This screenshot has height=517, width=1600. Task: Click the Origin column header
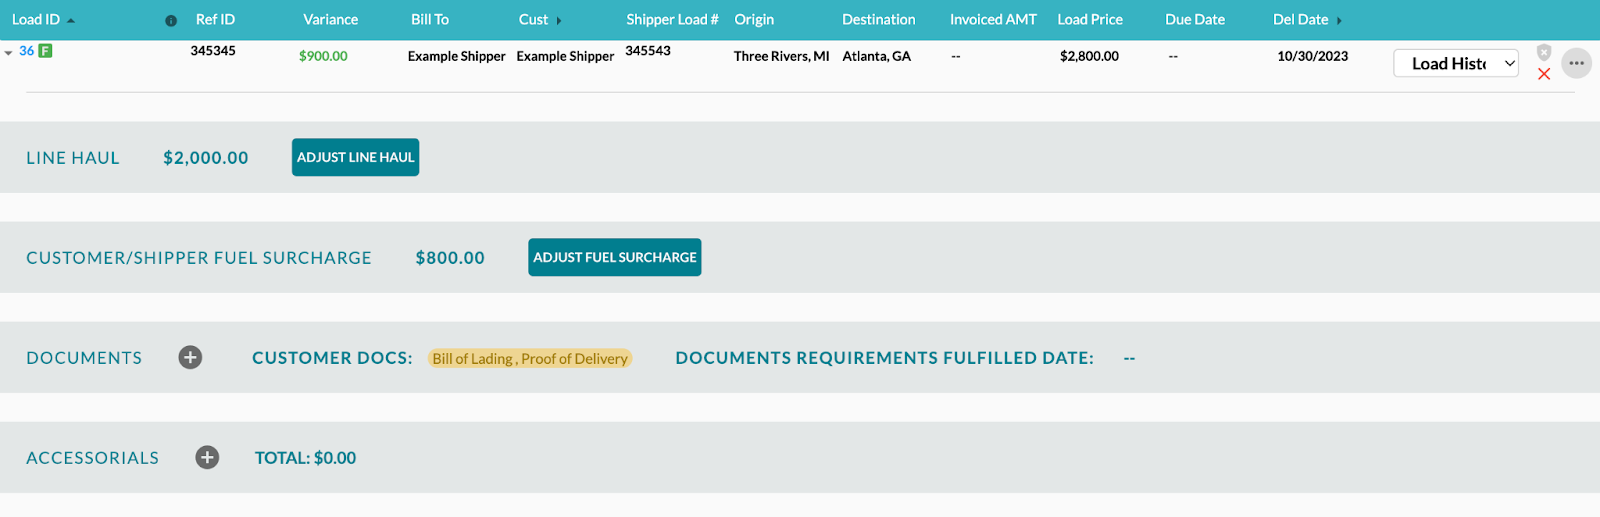[754, 19]
